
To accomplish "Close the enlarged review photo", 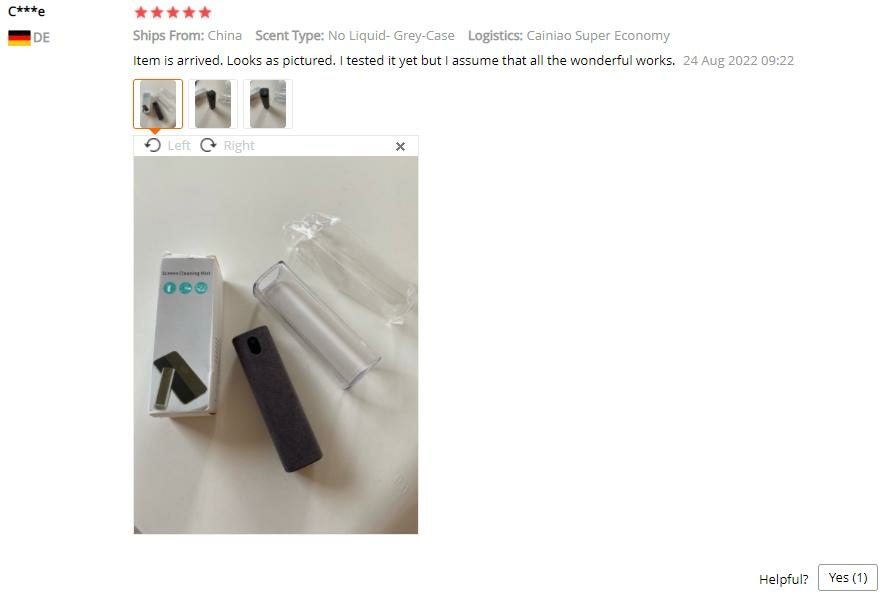I will [400, 147].
